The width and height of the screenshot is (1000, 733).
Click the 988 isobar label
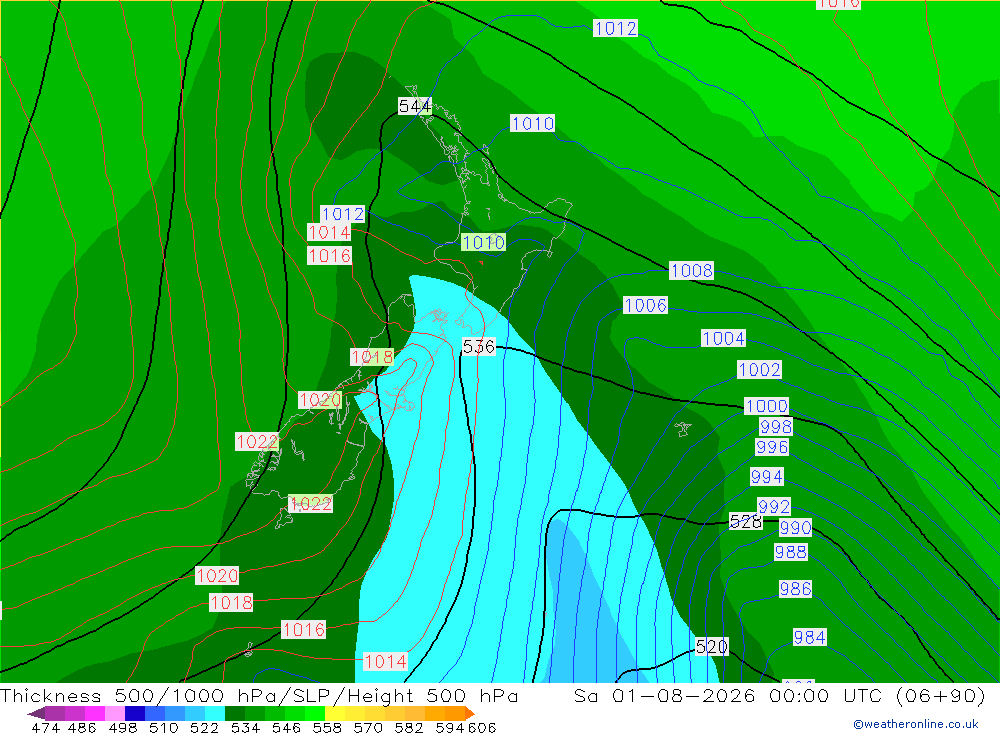(791, 552)
